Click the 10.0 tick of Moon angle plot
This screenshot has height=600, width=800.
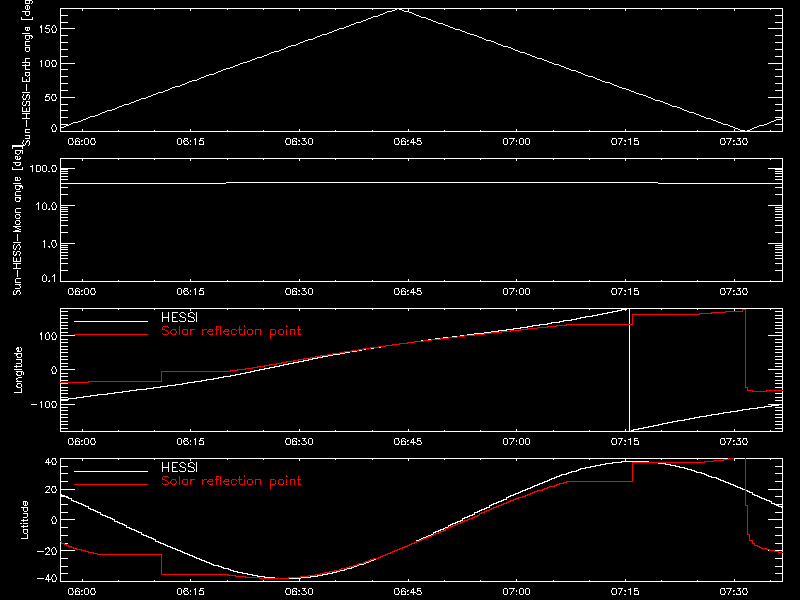click(x=46, y=207)
